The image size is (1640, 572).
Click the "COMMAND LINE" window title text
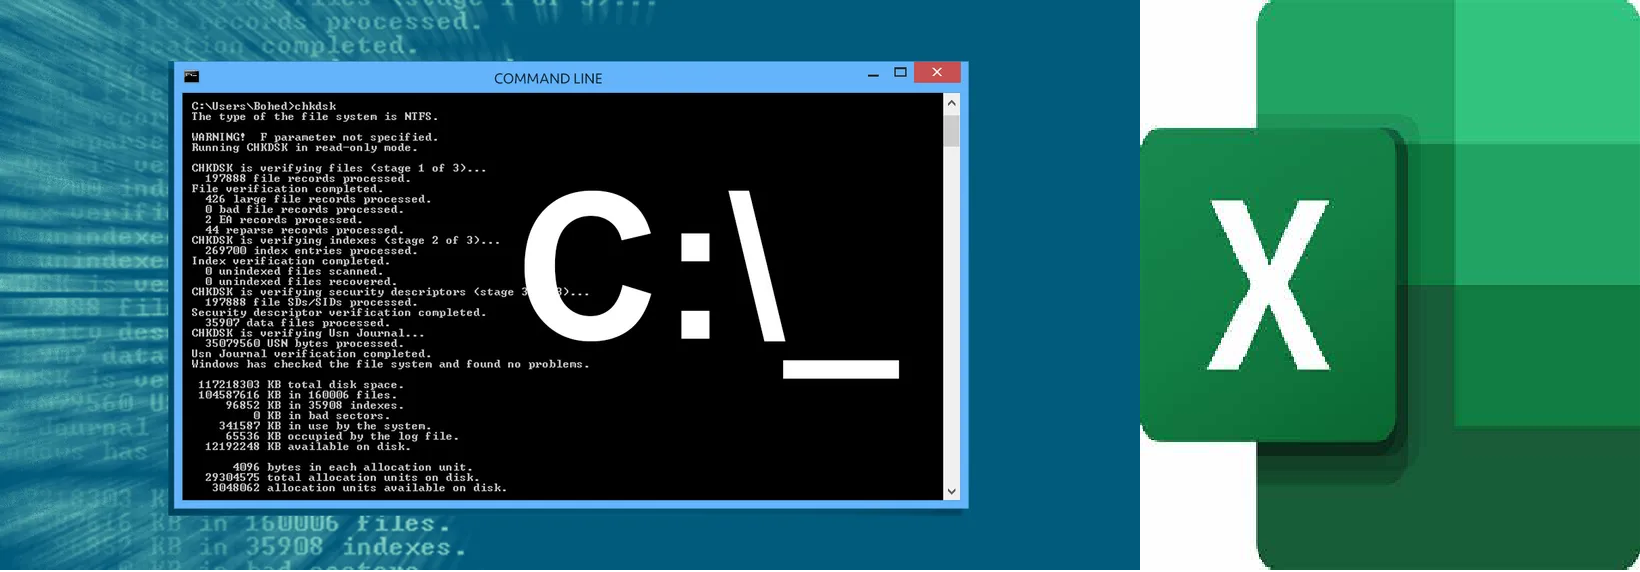[548, 78]
